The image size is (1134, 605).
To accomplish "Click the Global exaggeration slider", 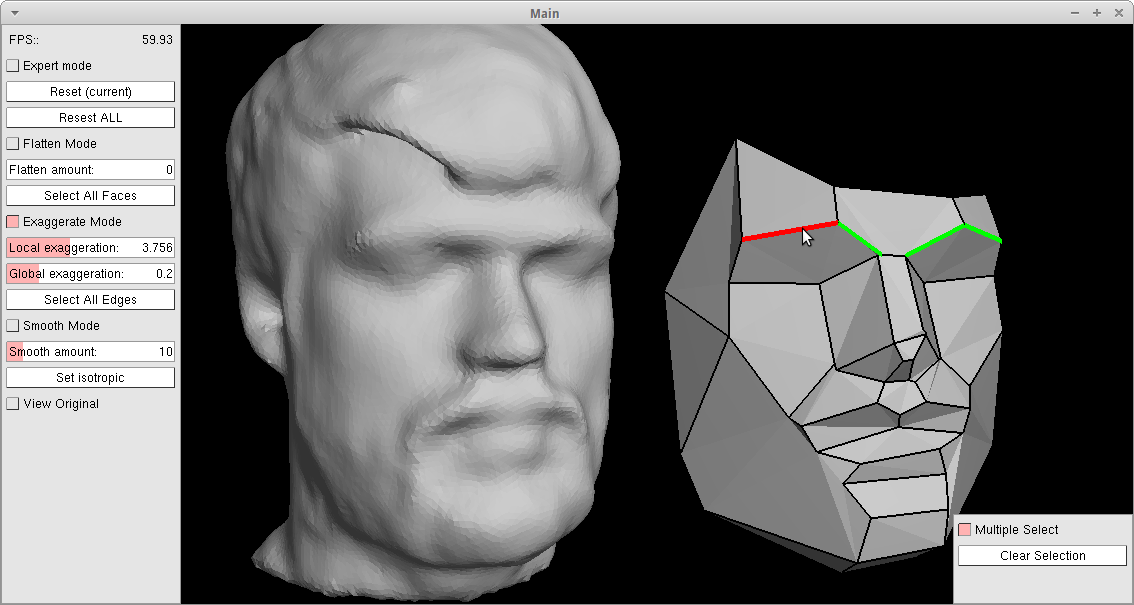I will [x=91, y=274].
